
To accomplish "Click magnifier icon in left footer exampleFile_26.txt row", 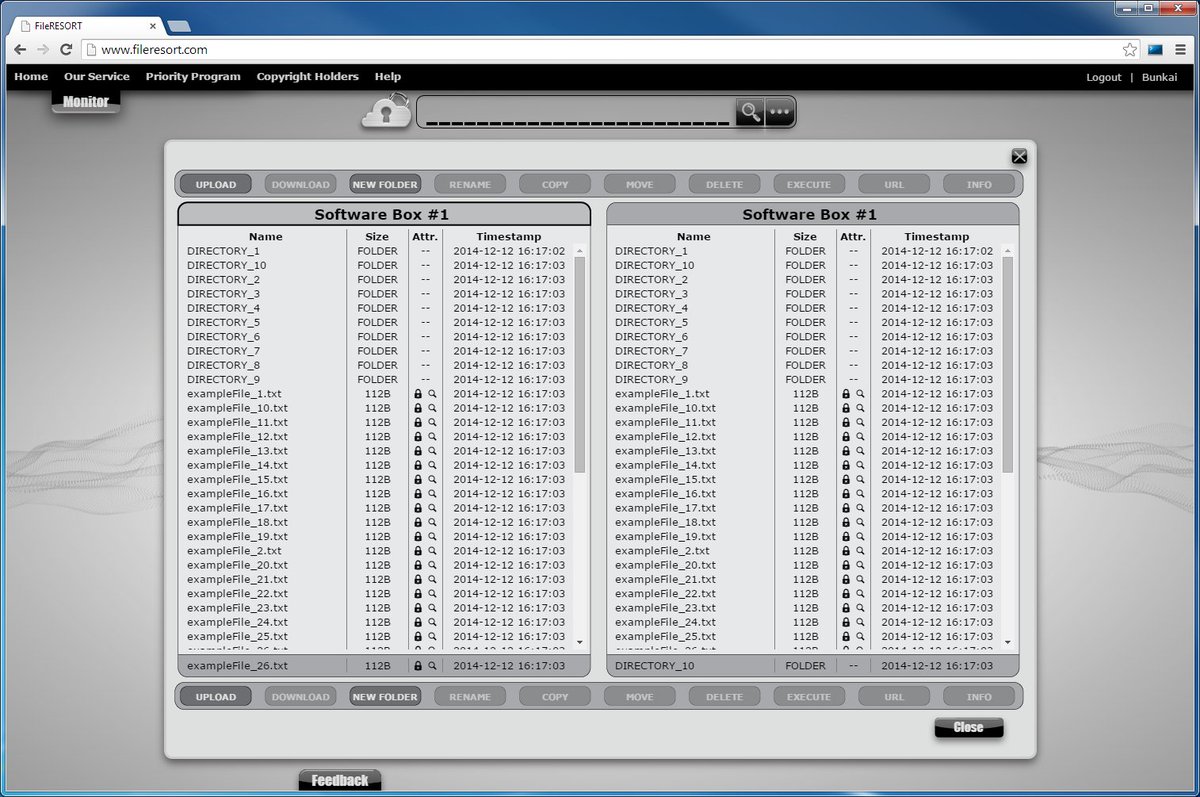I will [x=432, y=666].
